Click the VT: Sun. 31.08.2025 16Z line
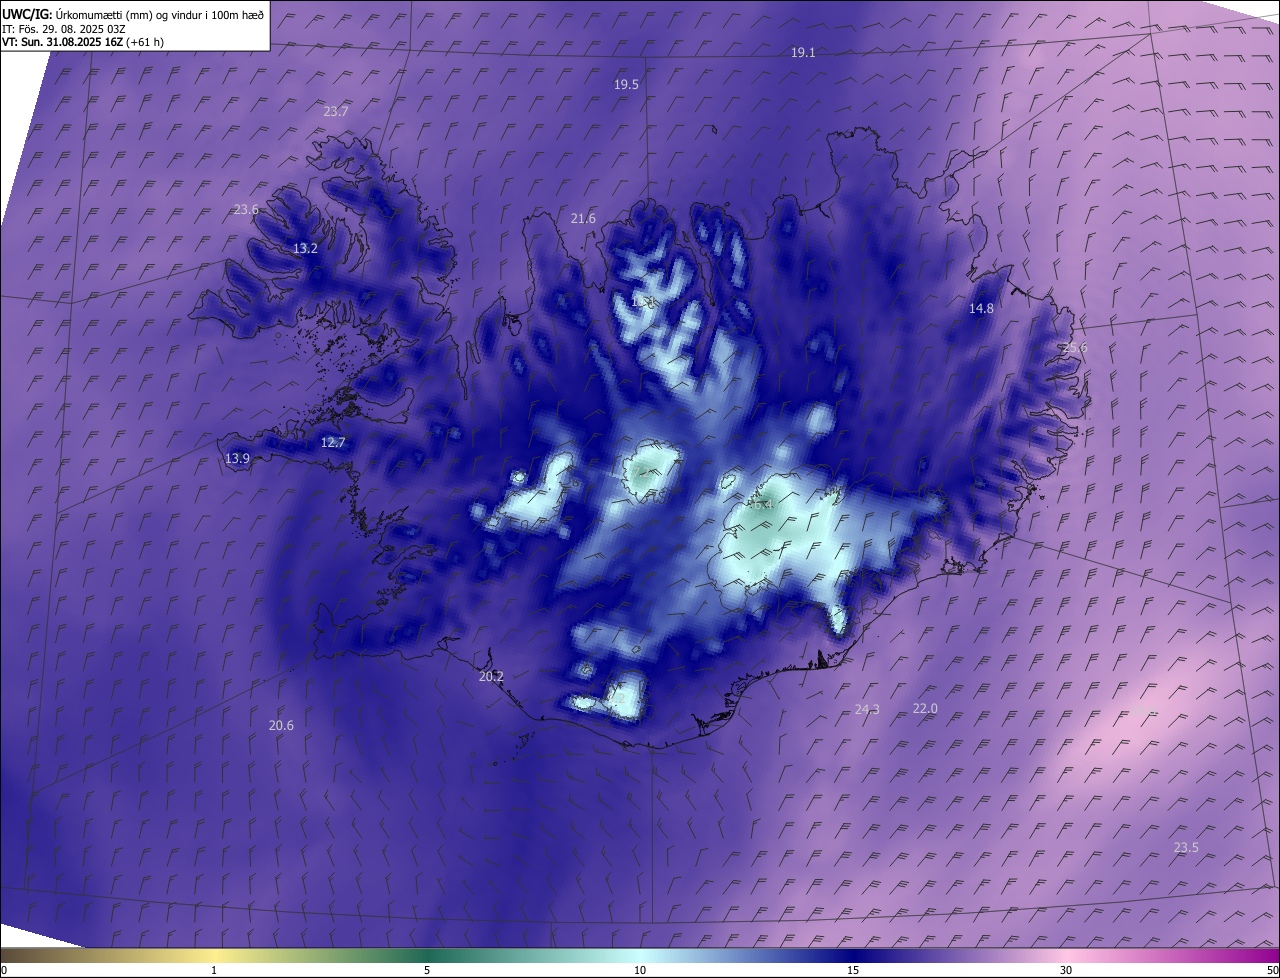The image size is (1280, 978). [83, 42]
